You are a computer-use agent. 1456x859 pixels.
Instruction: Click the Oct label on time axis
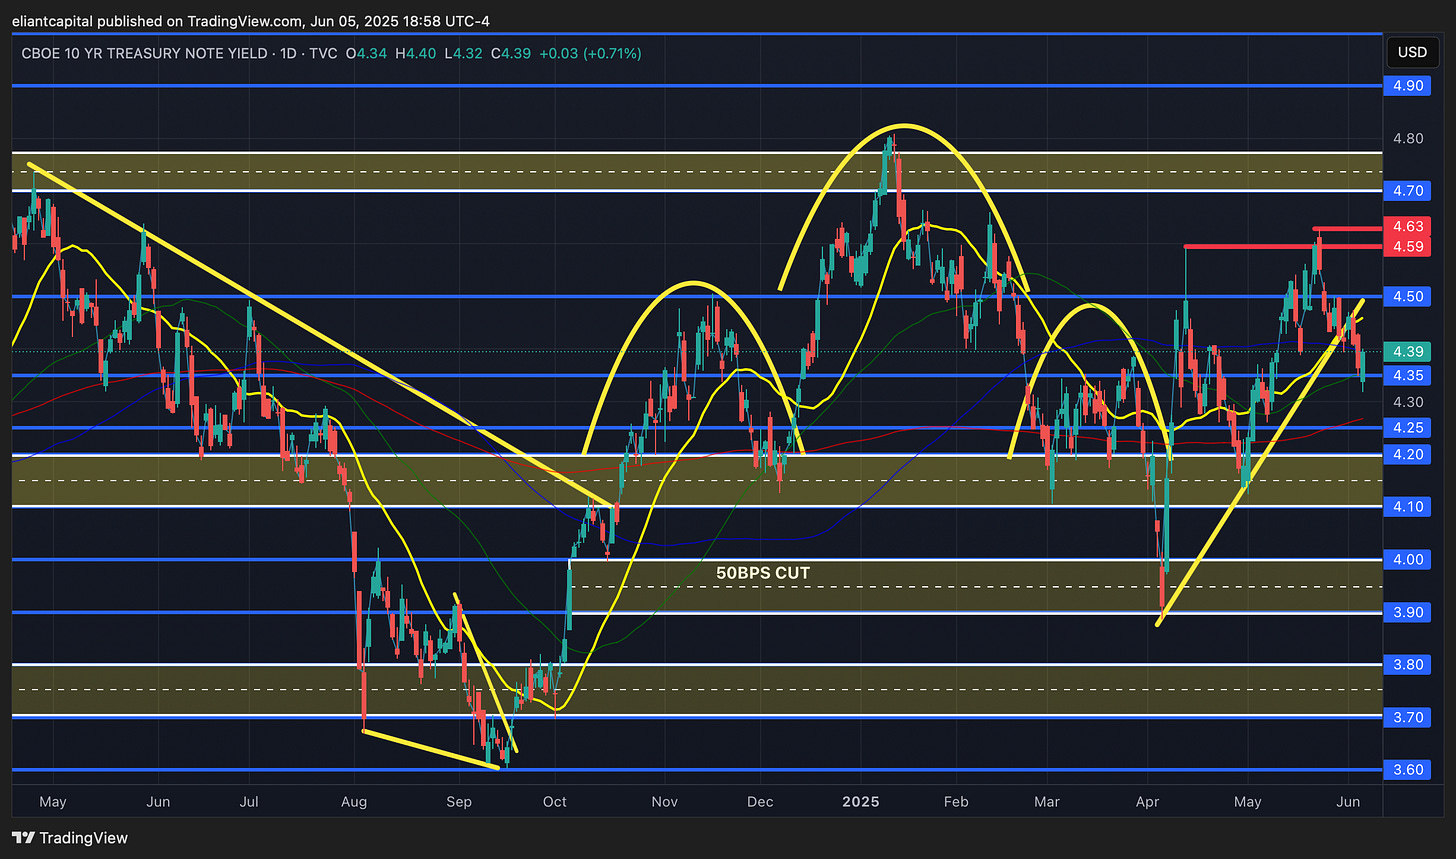[x=554, y=802]
